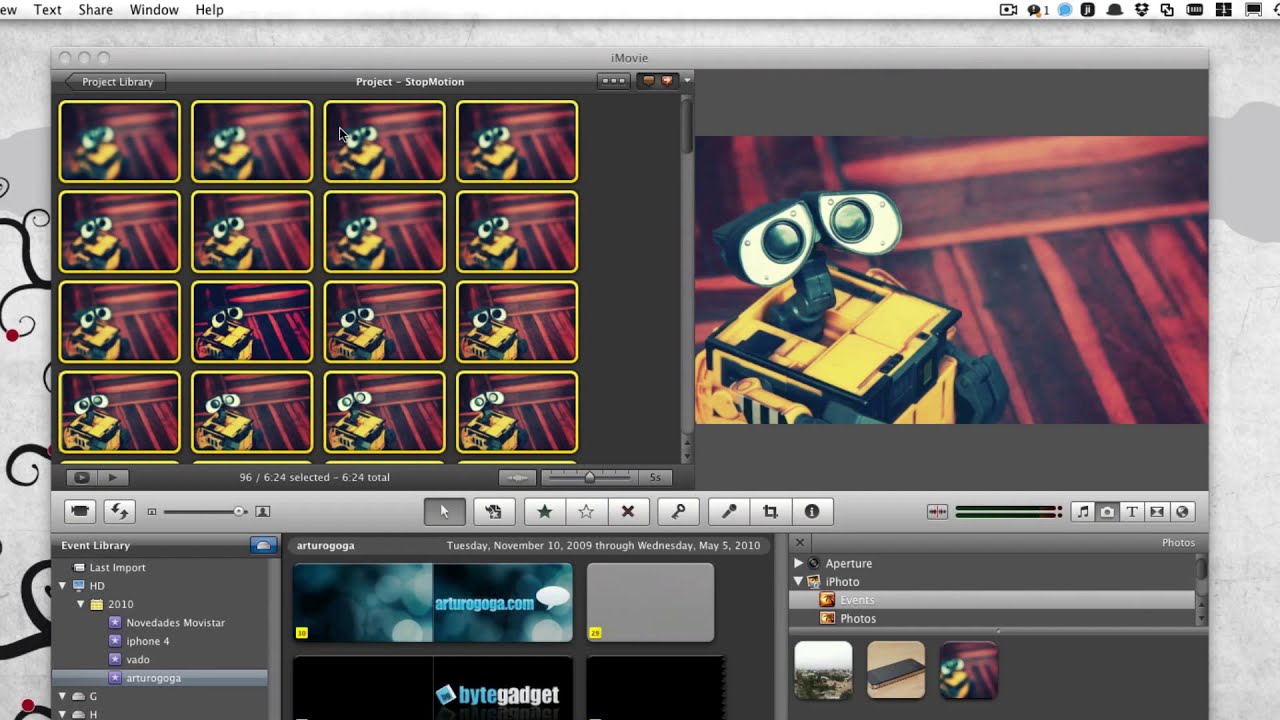Select the iphone 4 event

[147, 641]
